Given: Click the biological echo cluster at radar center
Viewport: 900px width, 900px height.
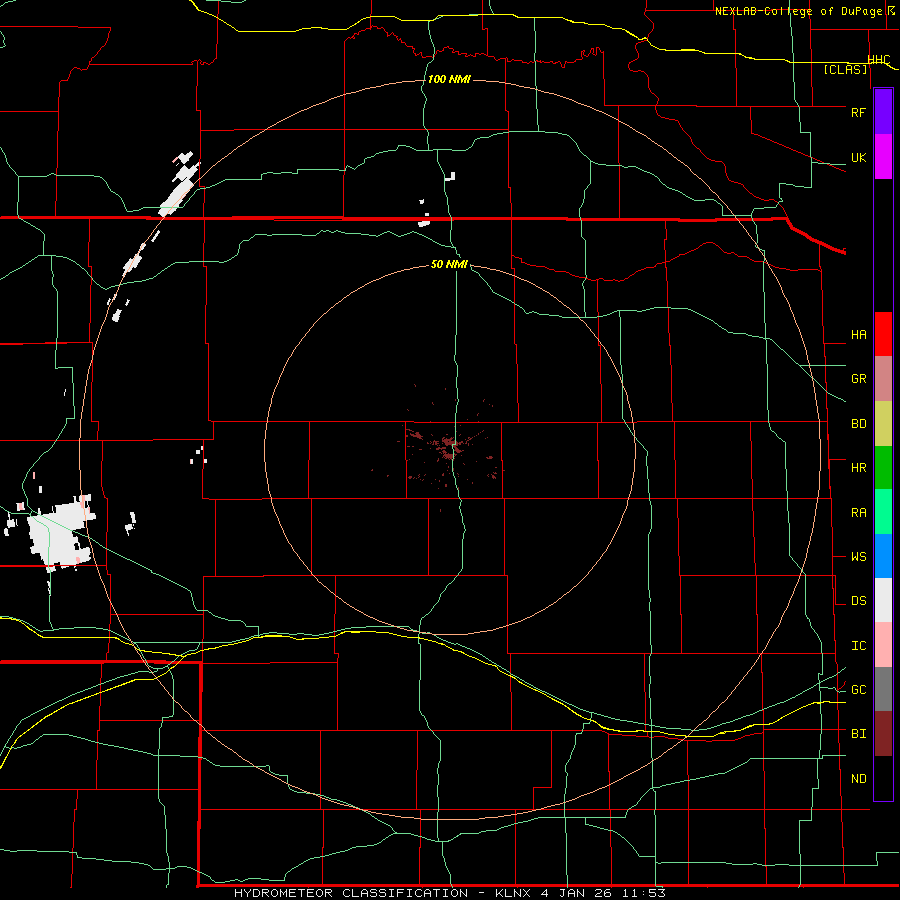Looking at the screenshot, I should 448,448.
